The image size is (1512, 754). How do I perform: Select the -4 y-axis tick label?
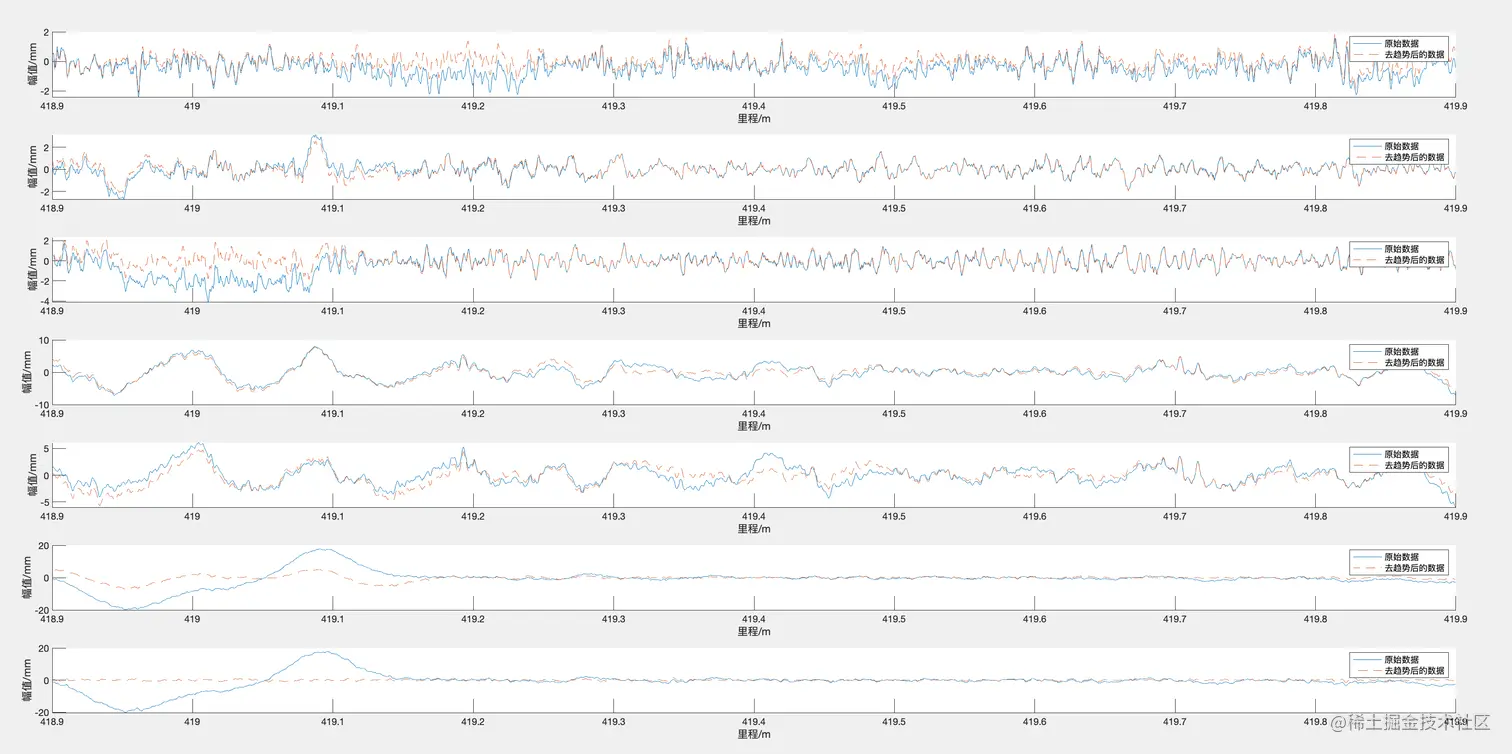tap(44, 300)
